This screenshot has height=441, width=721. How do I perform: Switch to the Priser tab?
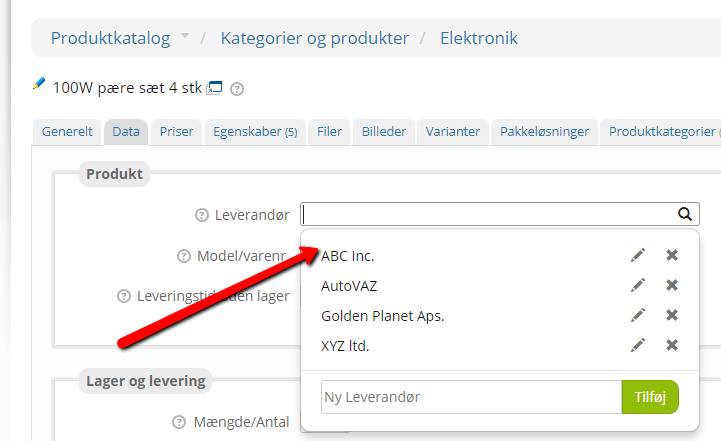(177, 132)
